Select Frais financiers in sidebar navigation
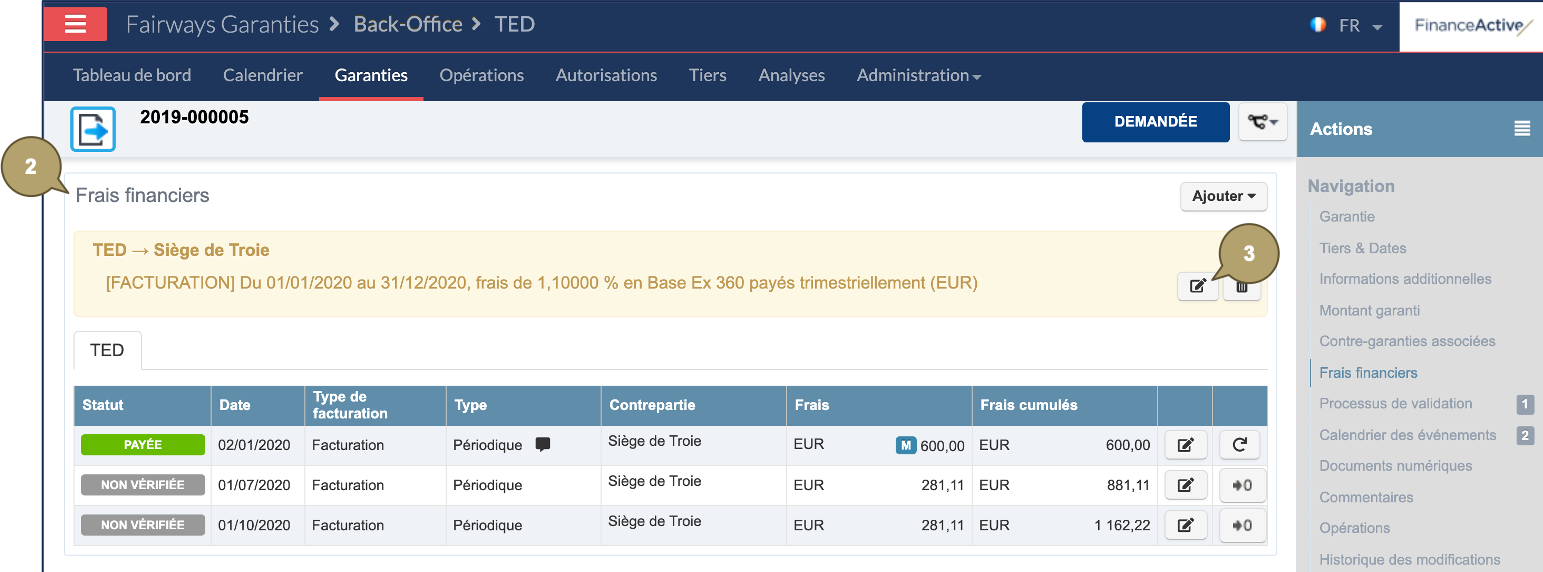This screenshot has width=1543, height=572. (1368, 373)
